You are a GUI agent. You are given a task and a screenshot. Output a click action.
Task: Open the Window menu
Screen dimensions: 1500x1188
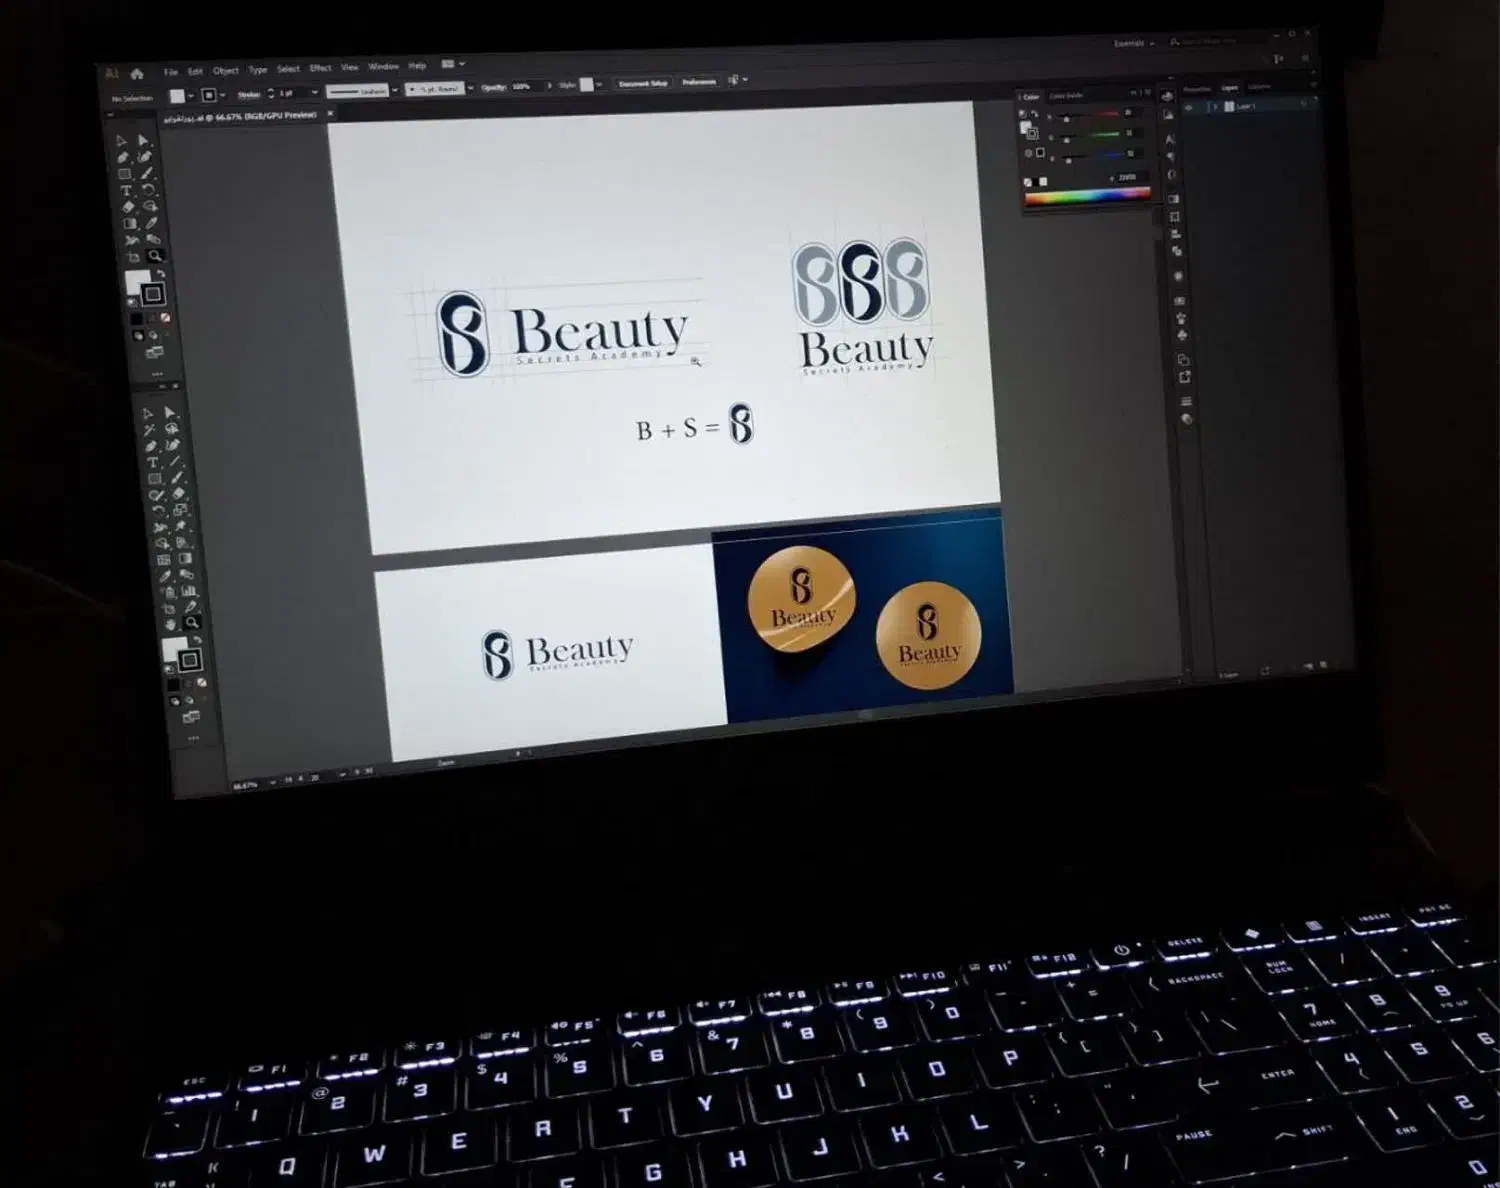click(383, 67)
